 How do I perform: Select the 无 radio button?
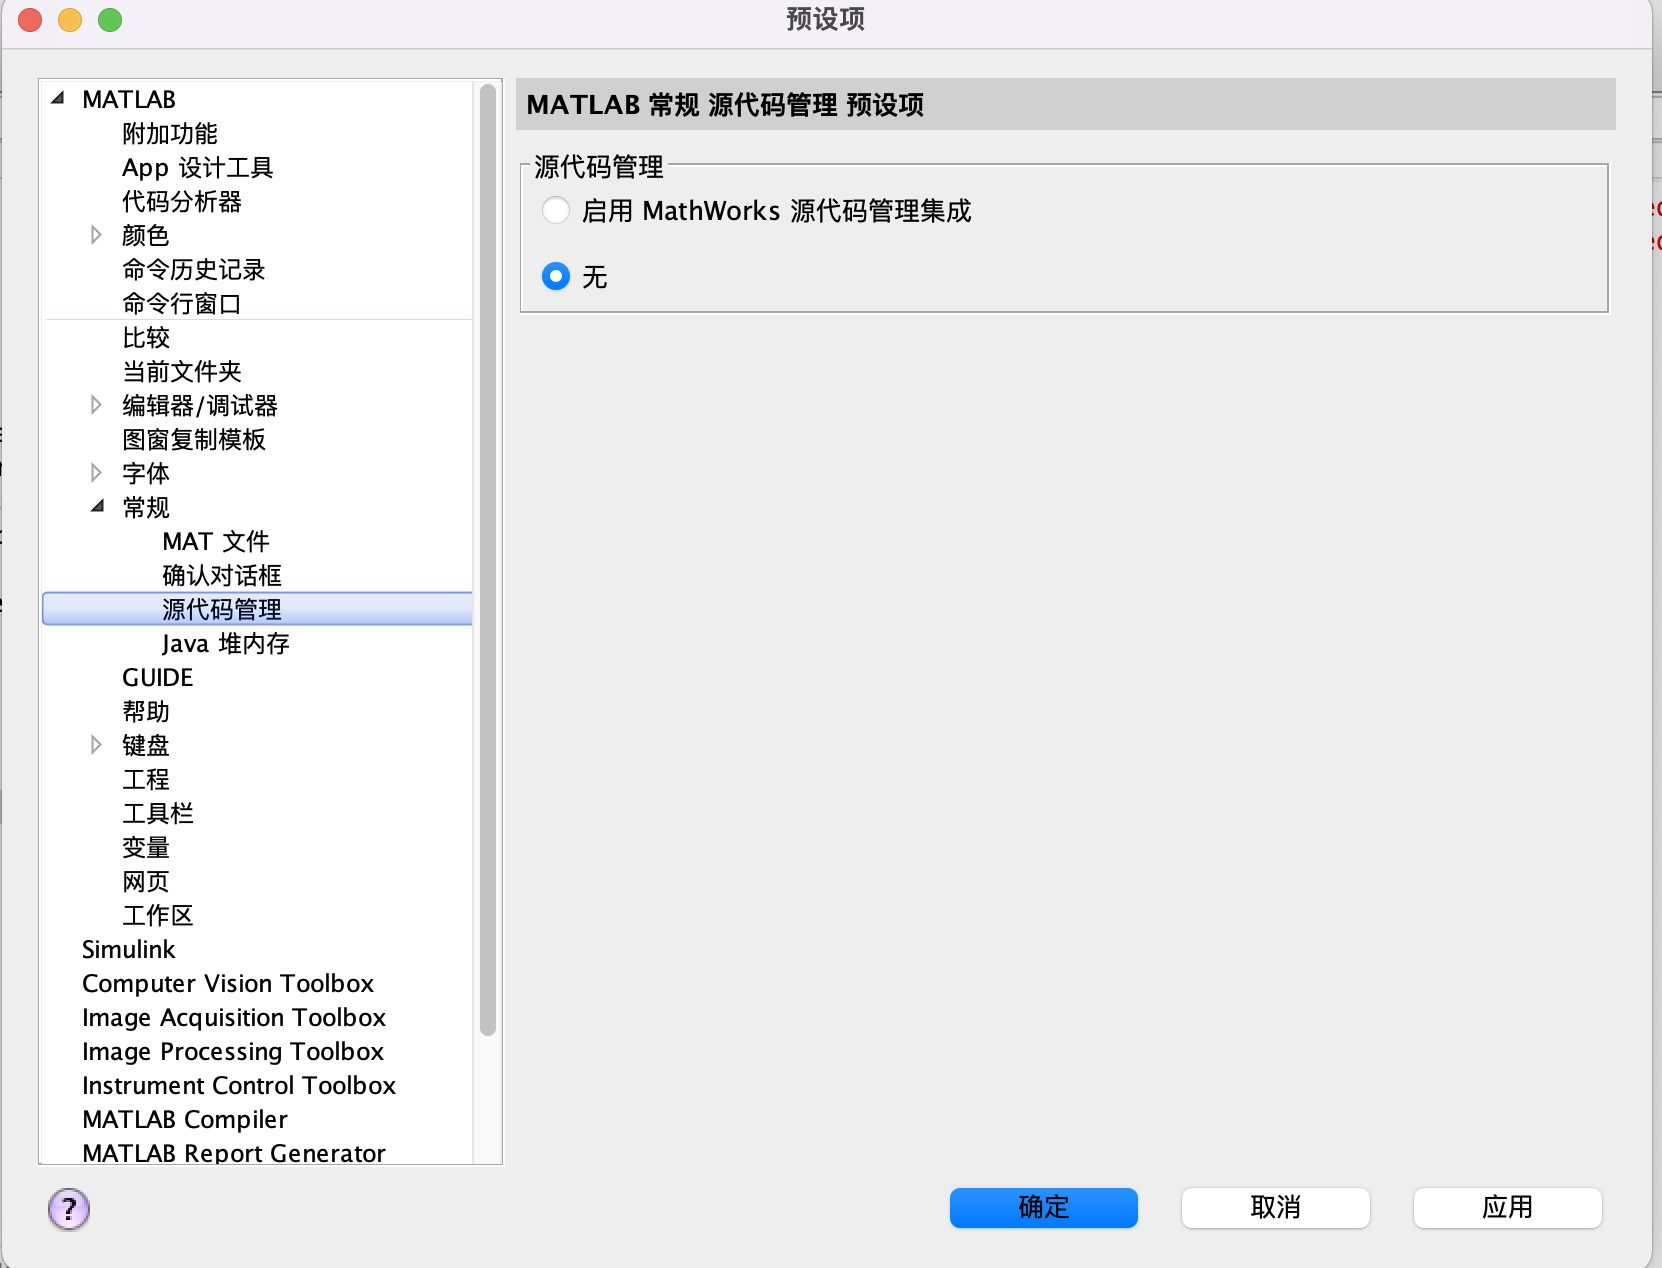(556, 277)
